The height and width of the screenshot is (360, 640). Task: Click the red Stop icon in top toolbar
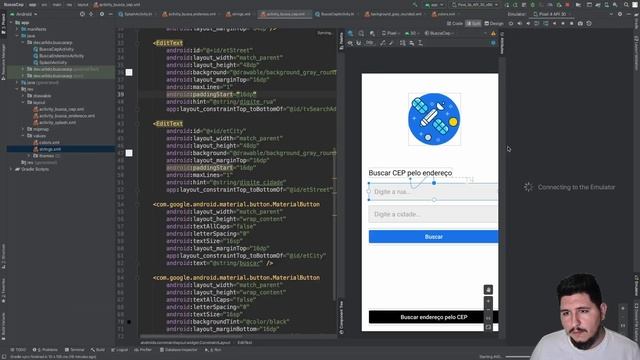point(567,5)
